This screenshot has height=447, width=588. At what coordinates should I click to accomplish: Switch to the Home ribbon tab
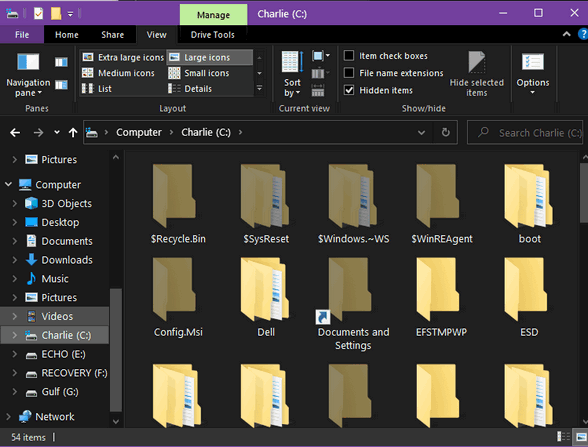pyautogui.click(x=67, y=35)
